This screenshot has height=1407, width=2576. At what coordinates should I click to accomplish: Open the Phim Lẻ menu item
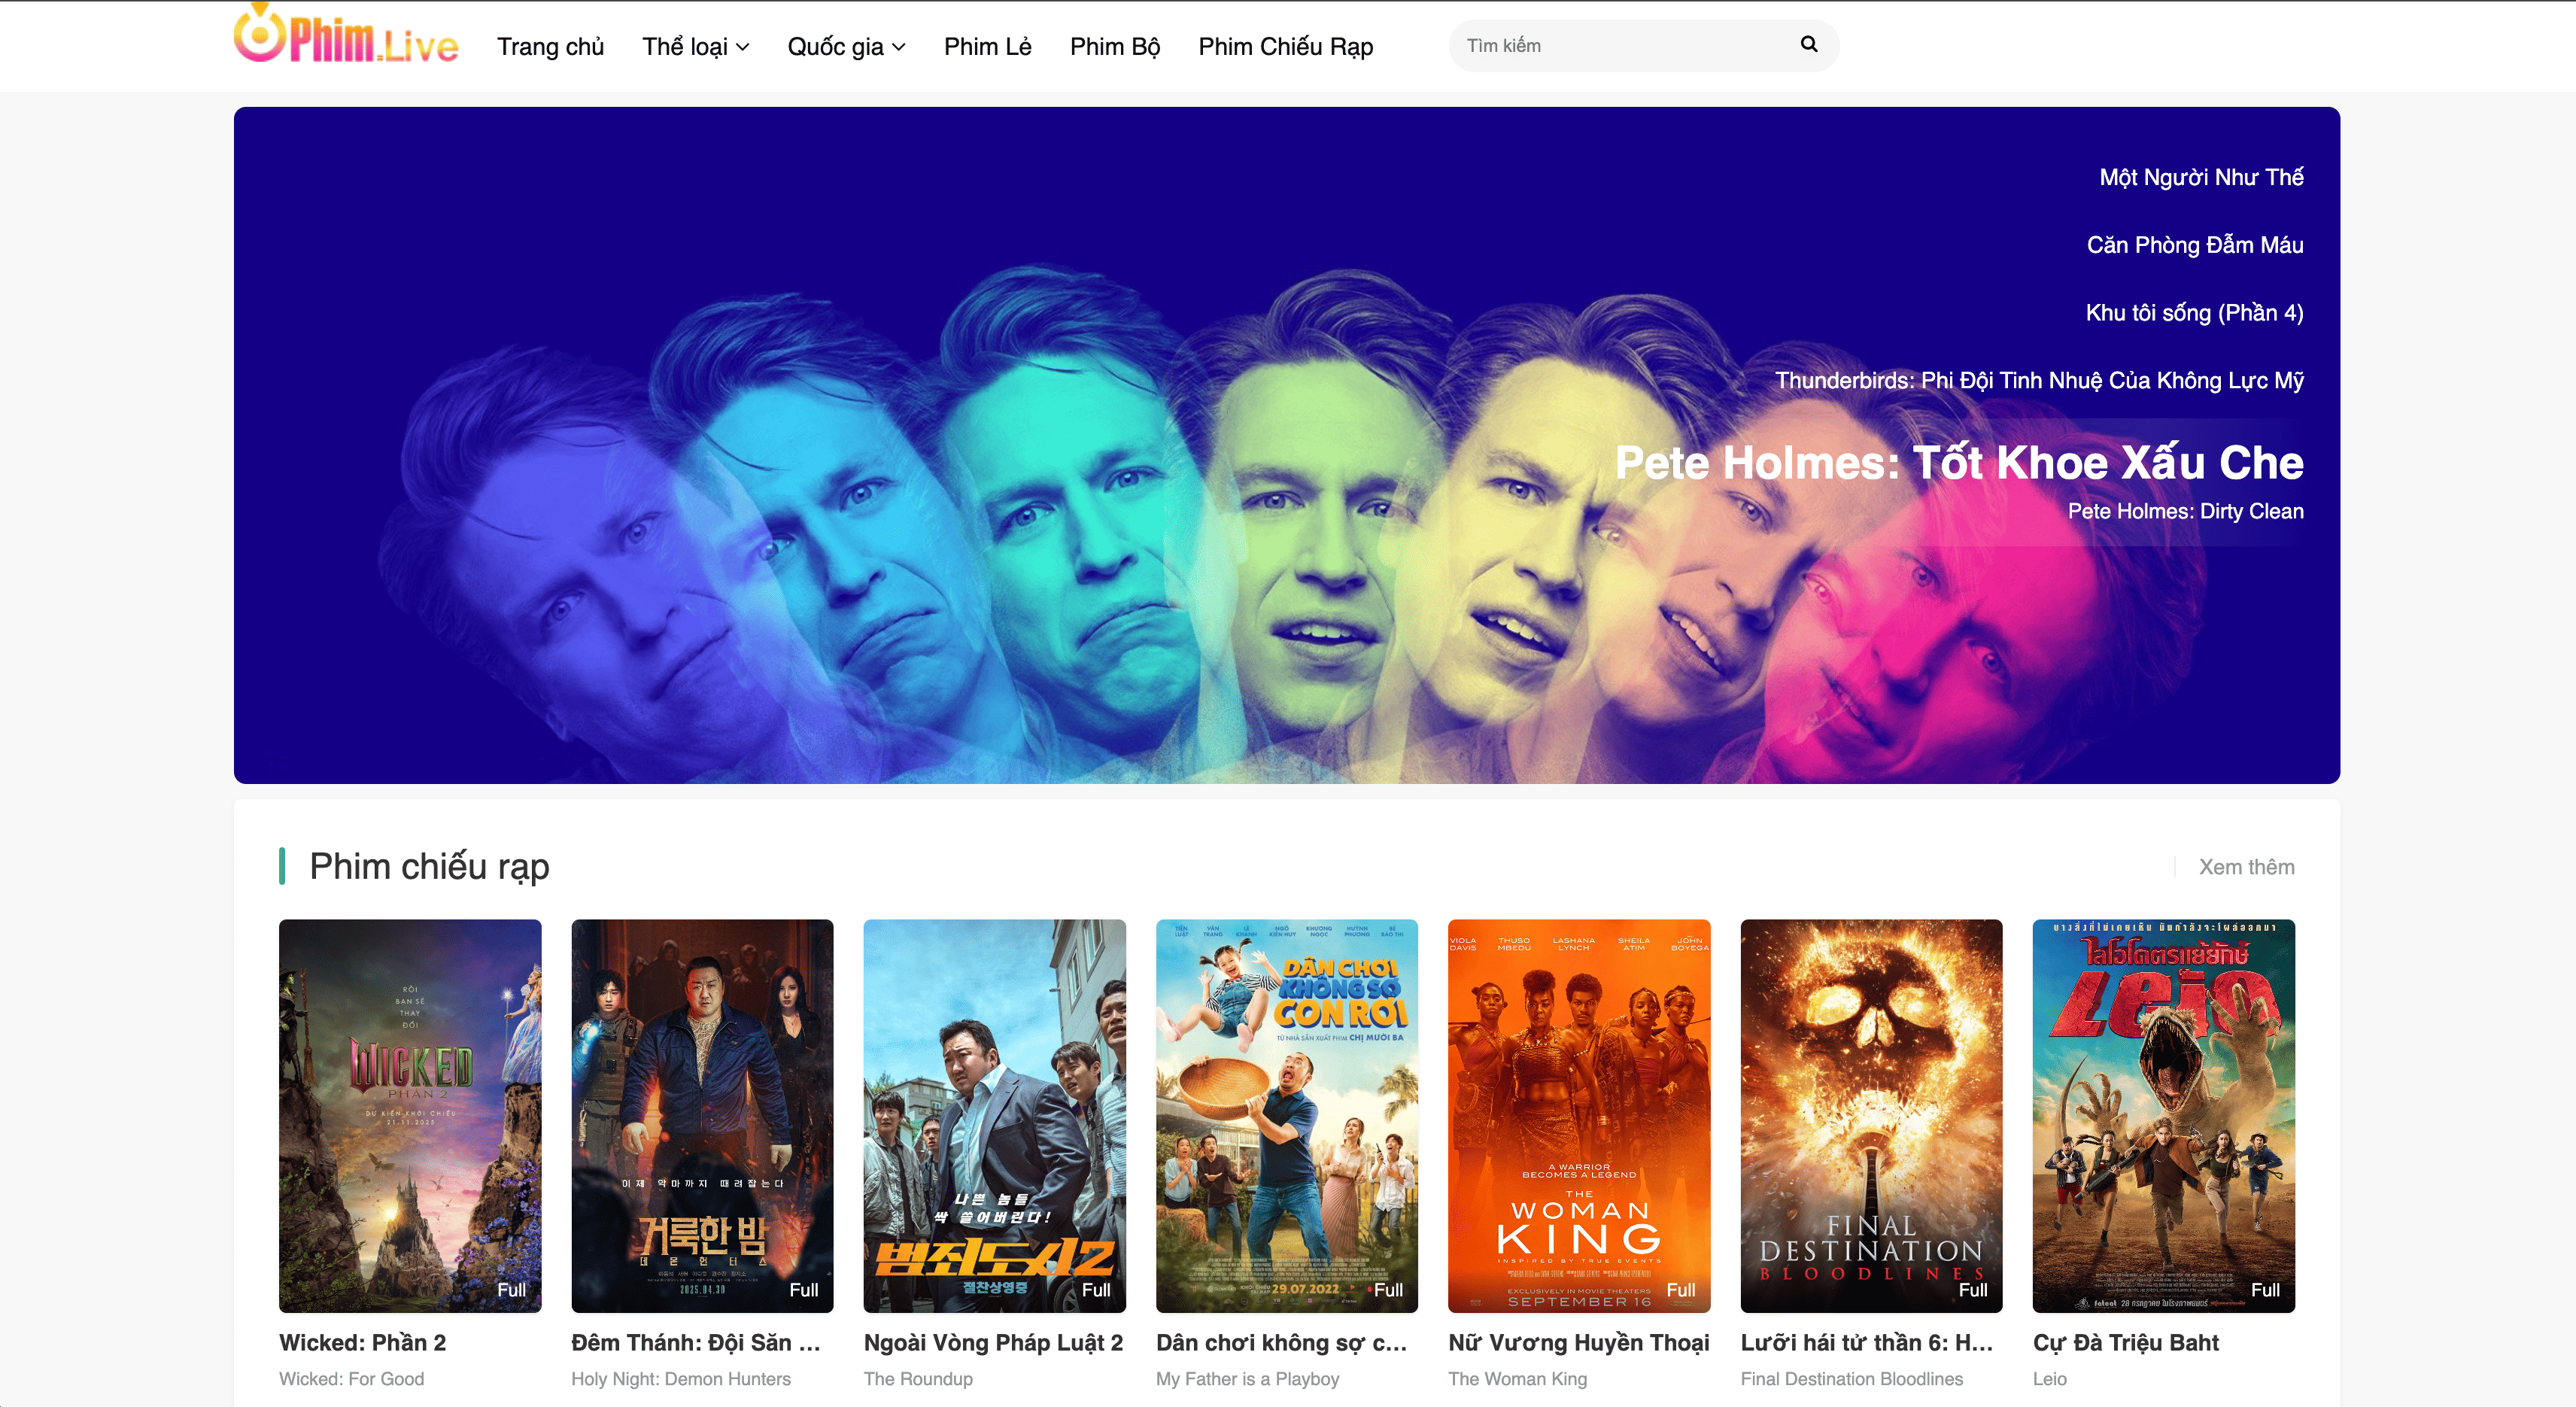click(x=987, y=47)
